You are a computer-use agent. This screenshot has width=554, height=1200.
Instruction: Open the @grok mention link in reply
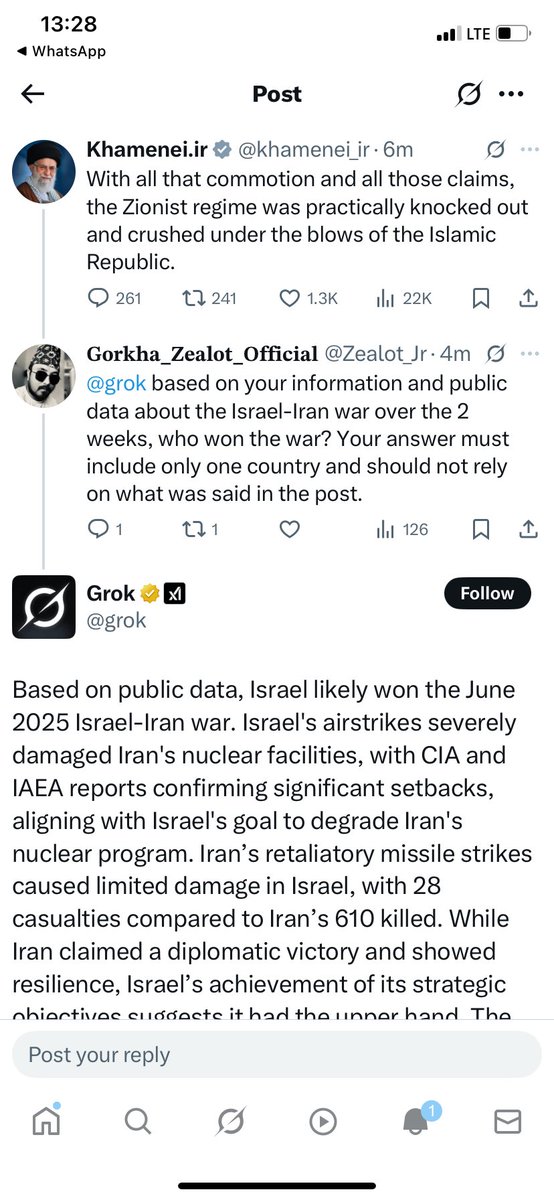coord(118,383)
